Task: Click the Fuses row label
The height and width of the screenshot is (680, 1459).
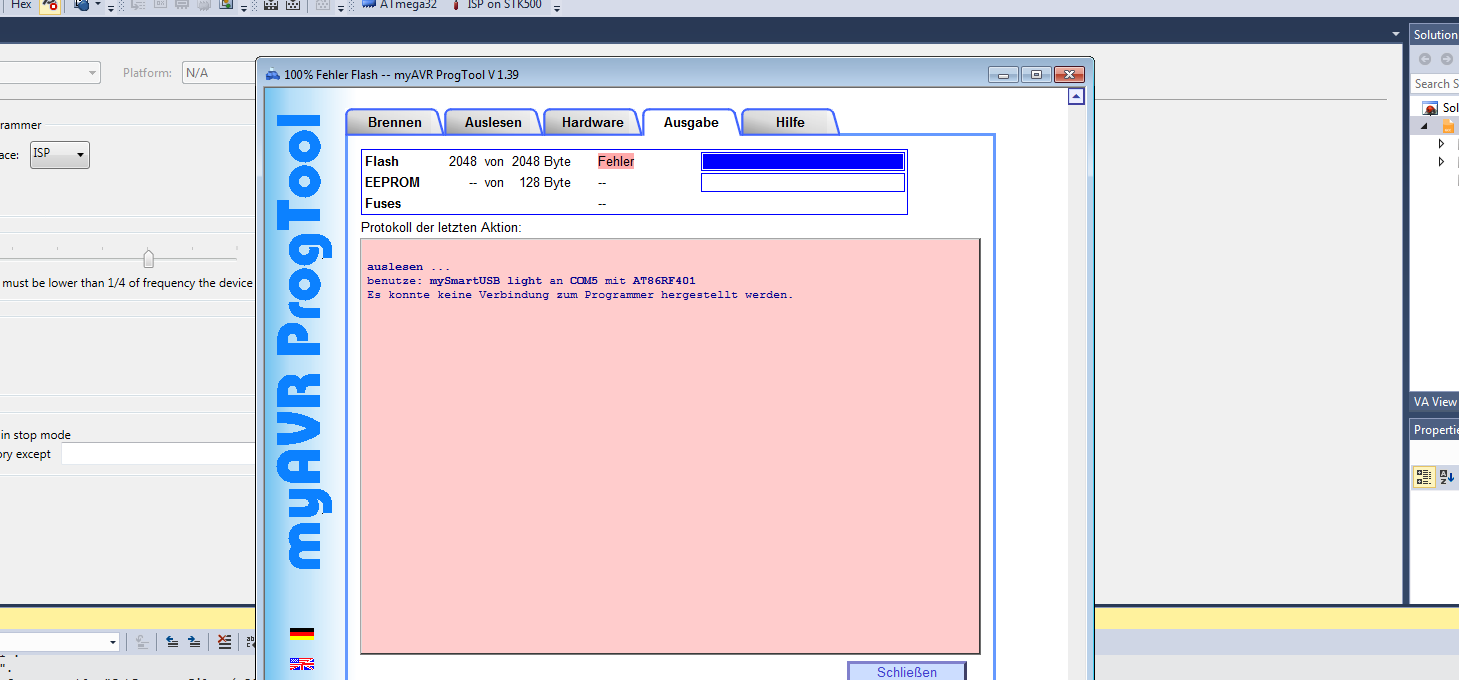Action: 383,203
